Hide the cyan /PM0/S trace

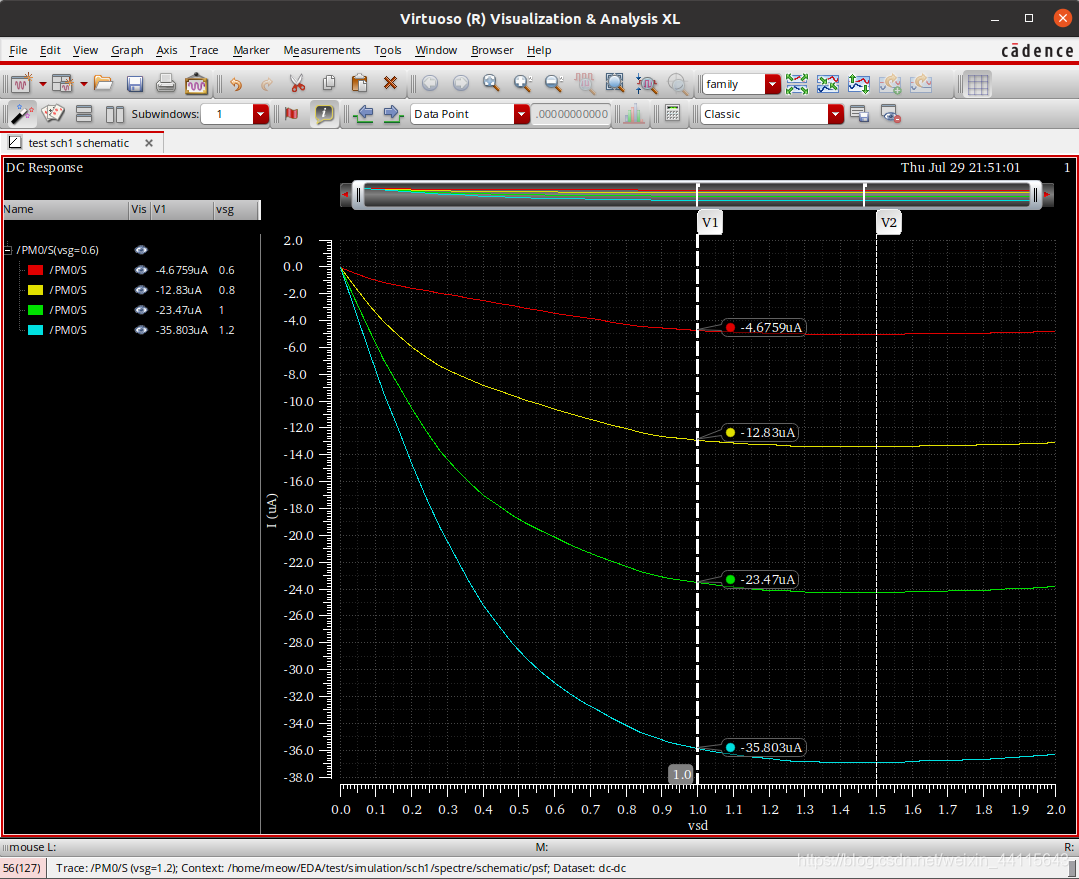click(x=141, y=330)
